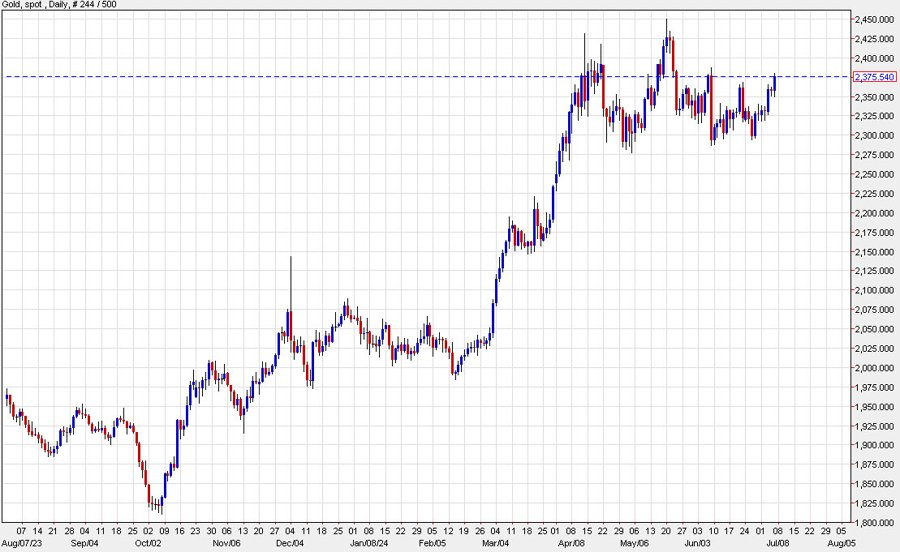Click the tall December spike candle wick
900x552 pixels.
pyautogui.click(x=290, y=283)
